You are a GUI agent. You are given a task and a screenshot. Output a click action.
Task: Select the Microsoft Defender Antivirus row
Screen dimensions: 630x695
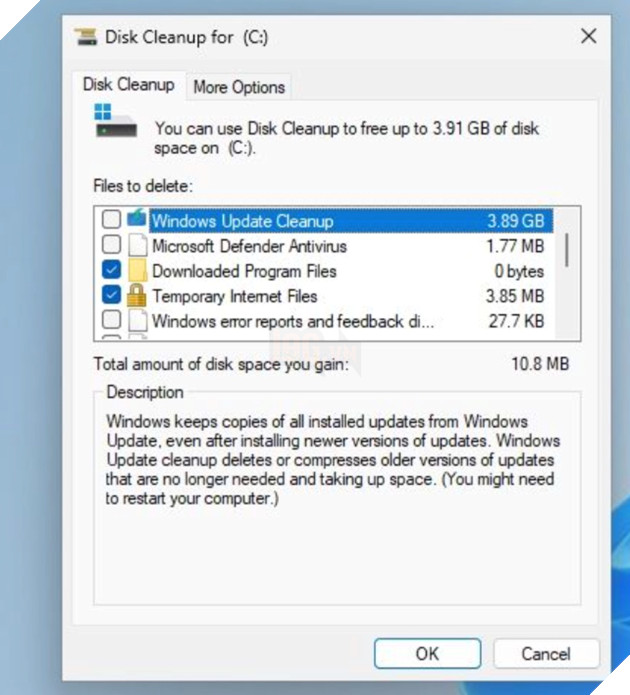click(x=328, y=246)
